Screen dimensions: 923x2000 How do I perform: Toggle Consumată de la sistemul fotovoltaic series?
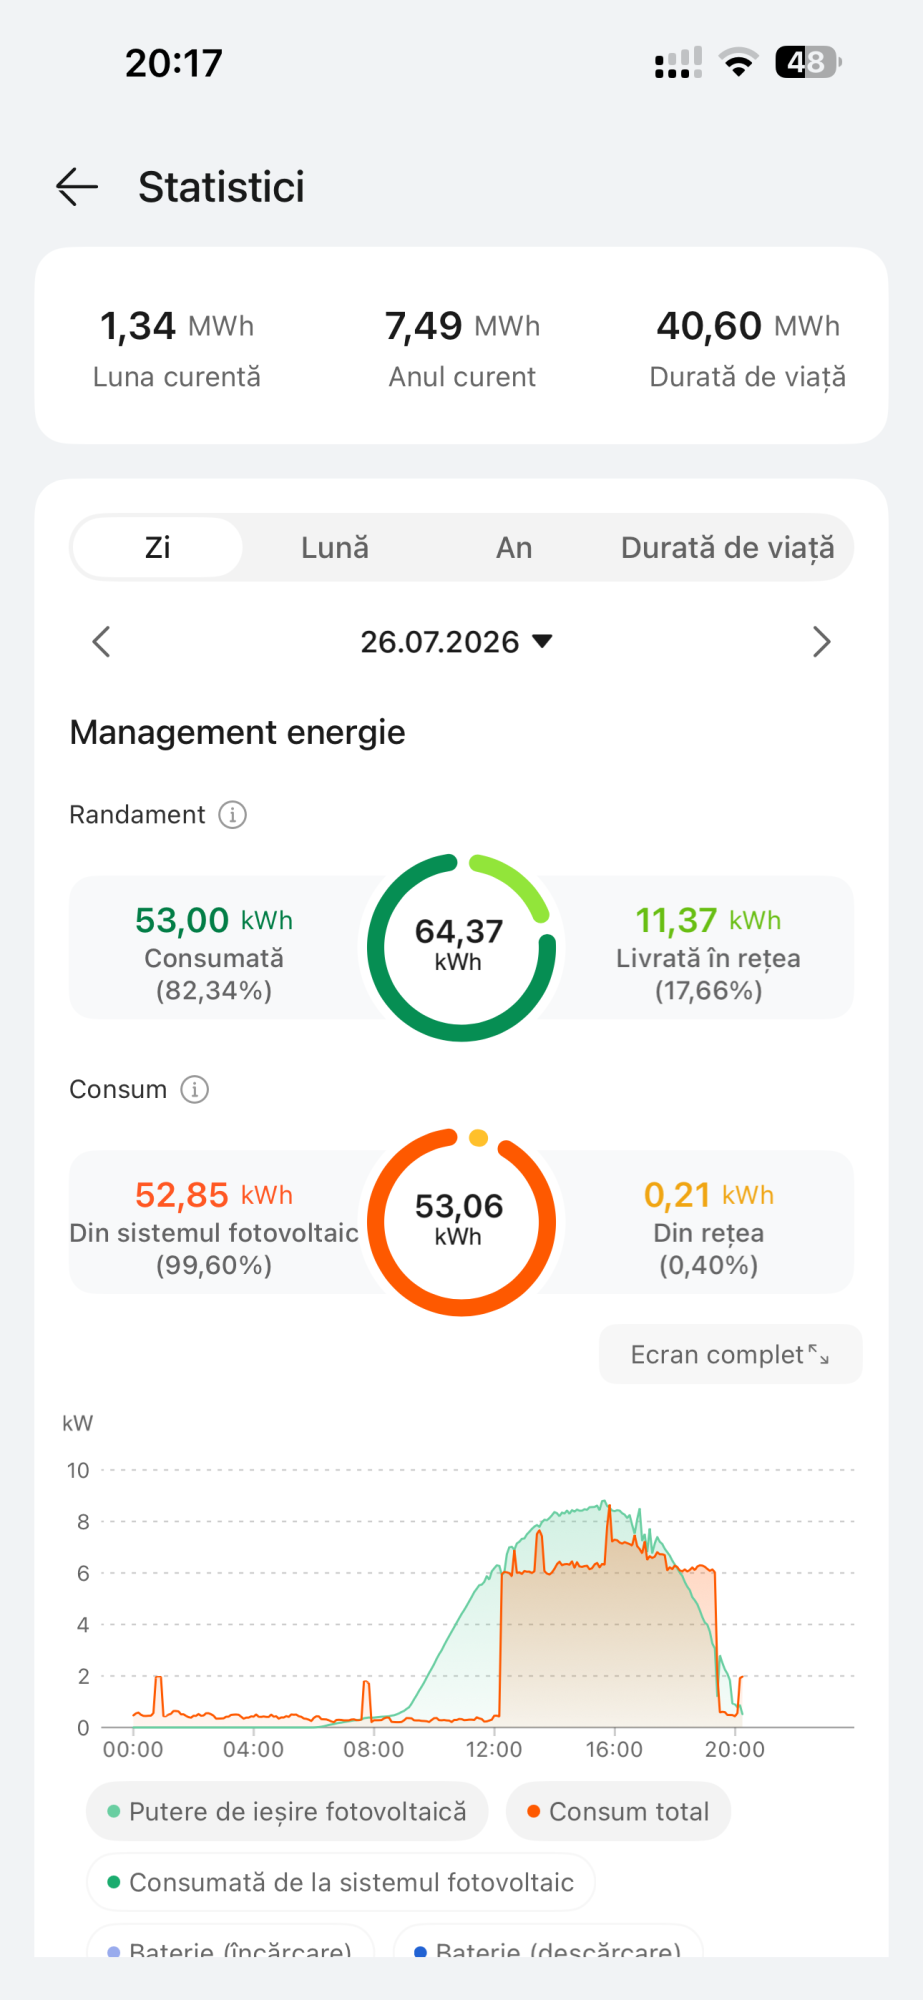tap(341, 1882)
